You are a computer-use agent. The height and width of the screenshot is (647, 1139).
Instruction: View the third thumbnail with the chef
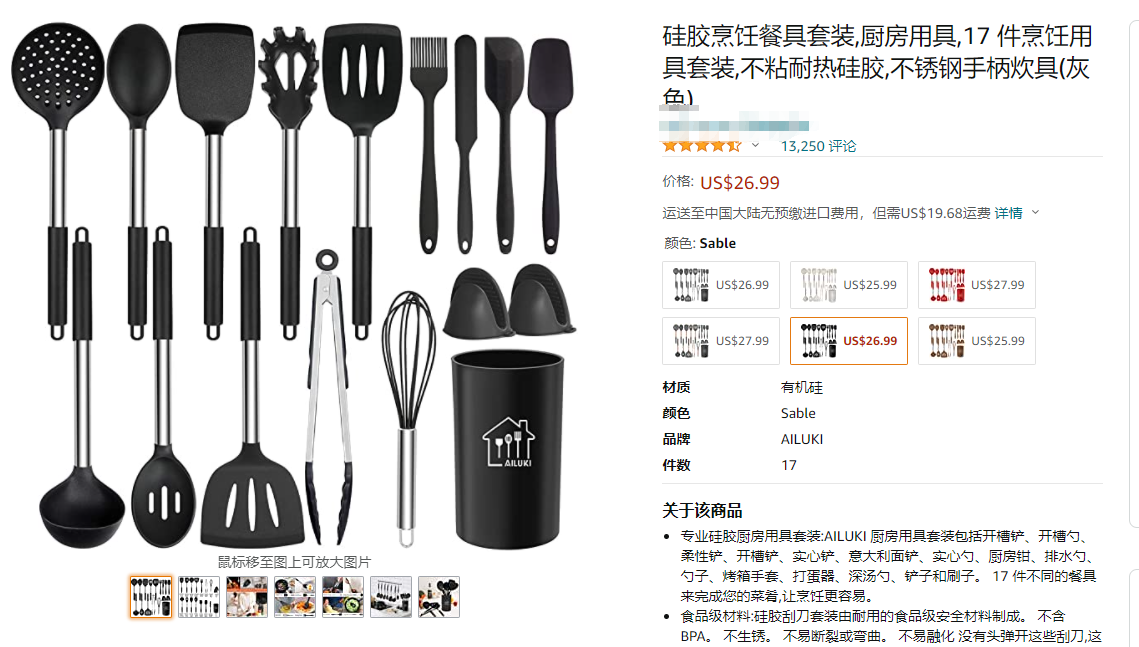(247, 597)
